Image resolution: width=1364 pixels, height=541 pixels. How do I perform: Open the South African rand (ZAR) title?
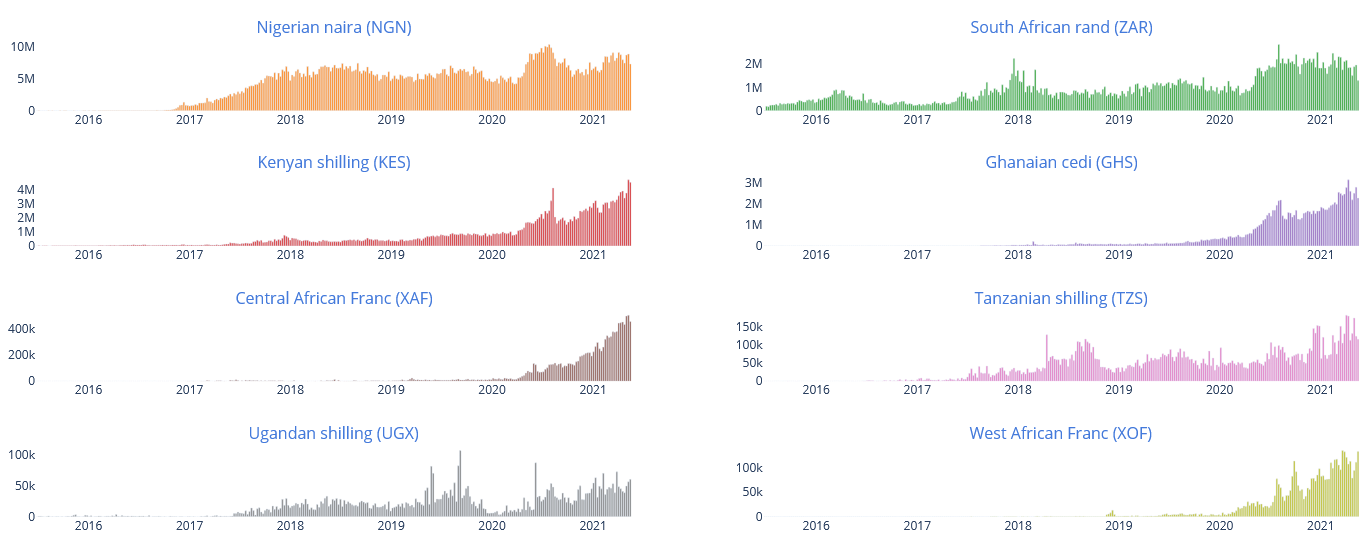click(x=1061, y=27)
